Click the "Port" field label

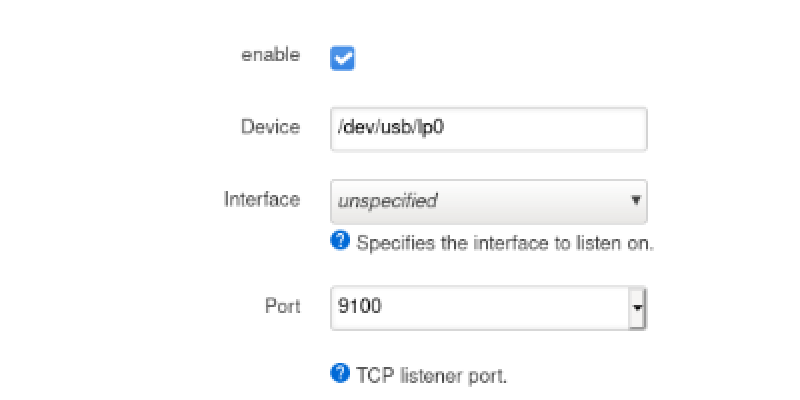click(283, 306)
